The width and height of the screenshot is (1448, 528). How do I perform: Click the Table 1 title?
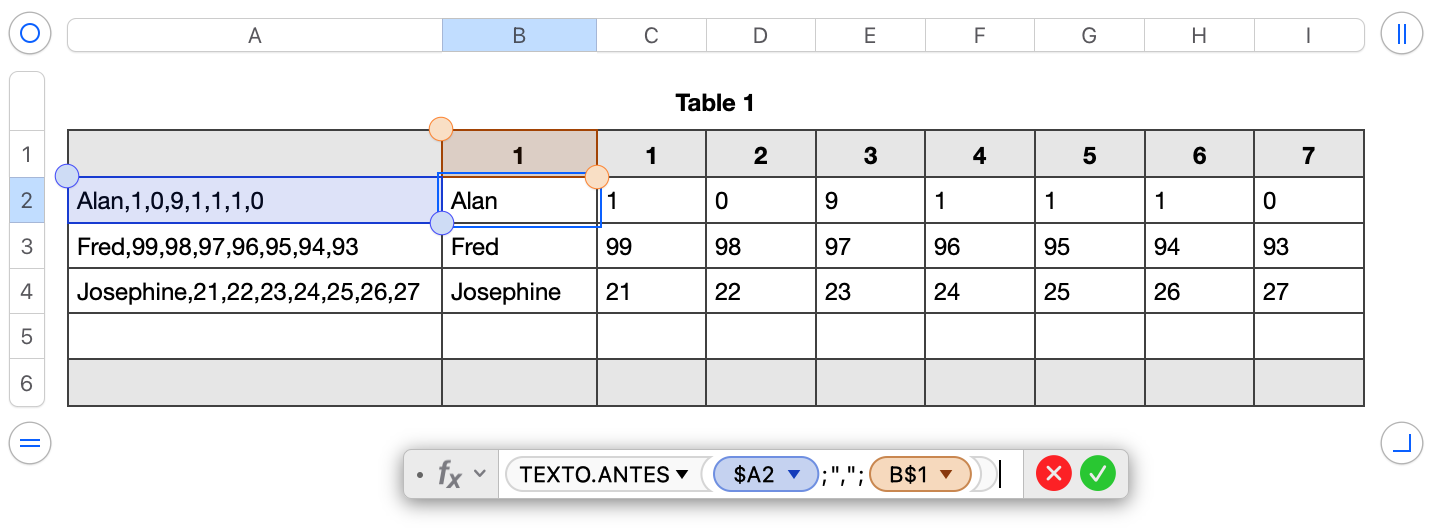coord(715,102)
